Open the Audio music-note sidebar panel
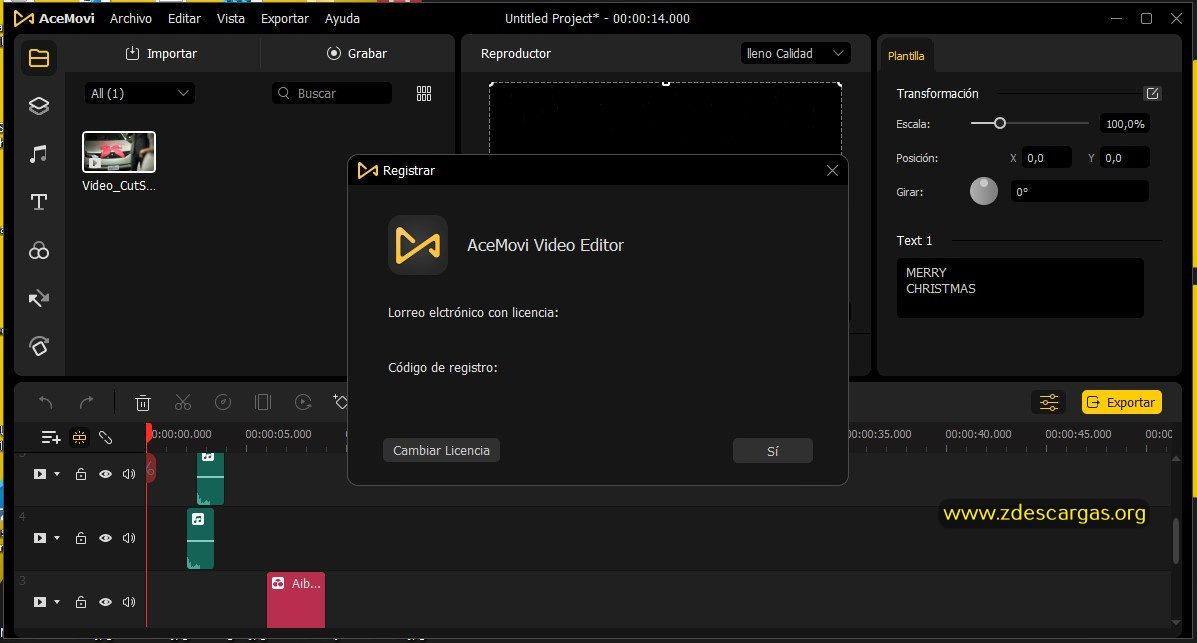Image resolution: width=1197 pixels, height=643 pixels. (x=39, y=154)
